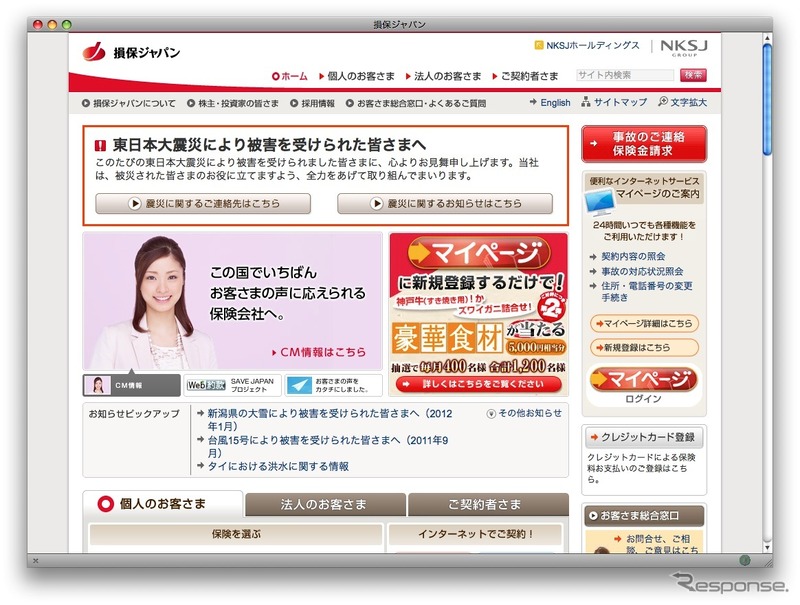Switch to the 法人のお客さま tab
Viewport: 800px width, 605px height.
click(324, 504)
